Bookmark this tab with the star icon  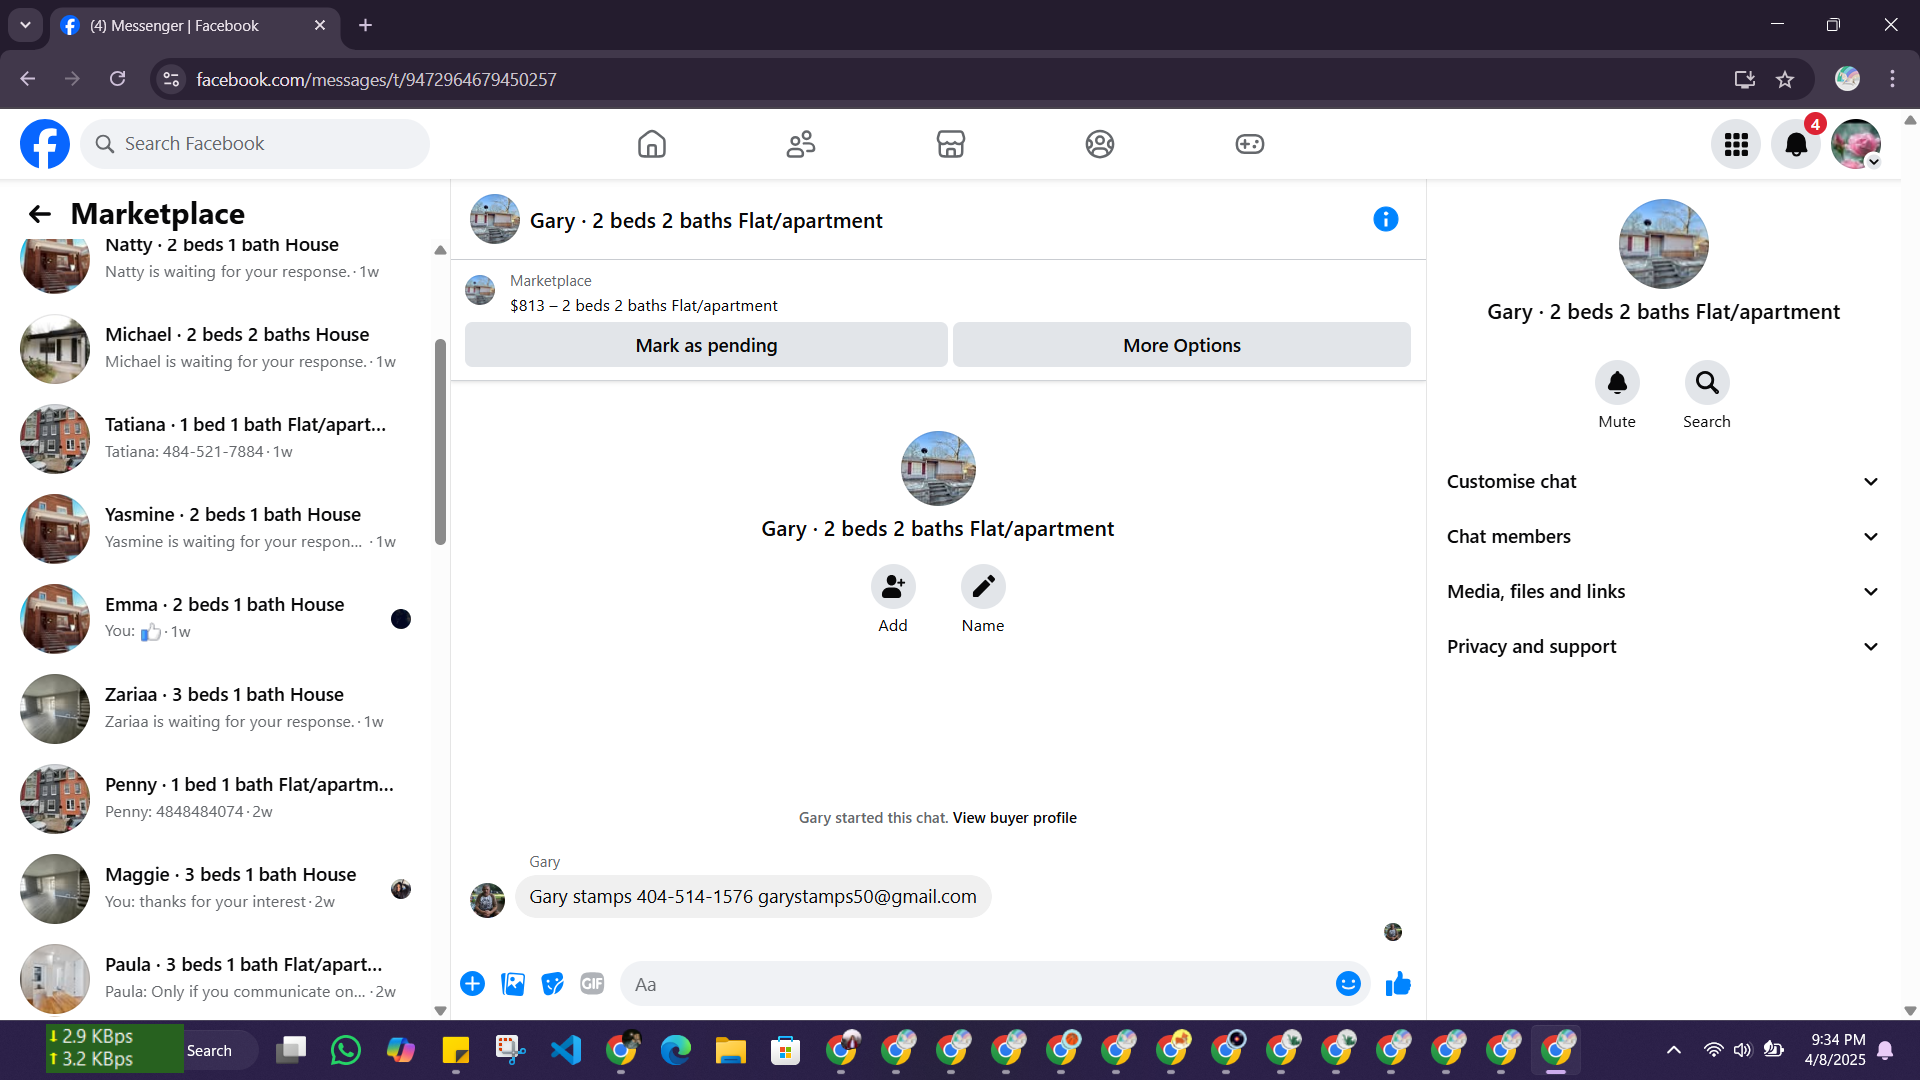(x=1785, y=79)
